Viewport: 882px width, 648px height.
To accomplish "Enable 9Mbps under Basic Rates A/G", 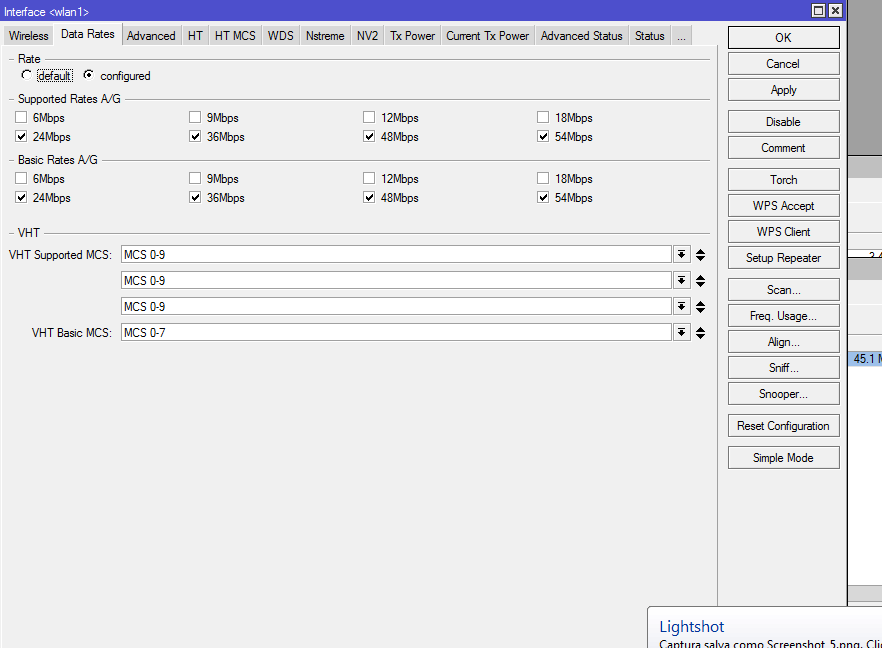I will [195, 178].
